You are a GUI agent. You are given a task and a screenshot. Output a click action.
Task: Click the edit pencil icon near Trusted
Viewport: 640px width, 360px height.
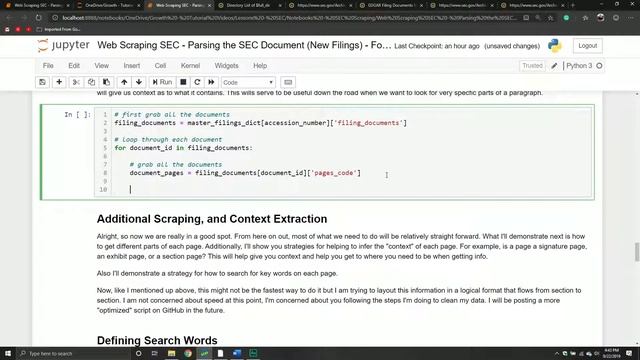click(x=554, y=66)
